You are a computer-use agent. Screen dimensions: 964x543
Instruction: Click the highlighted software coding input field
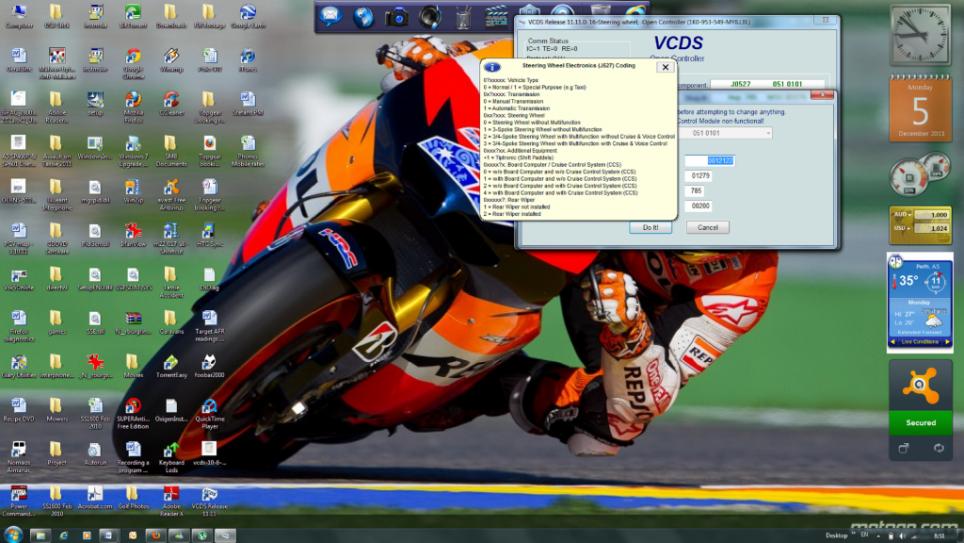(709, 161)
